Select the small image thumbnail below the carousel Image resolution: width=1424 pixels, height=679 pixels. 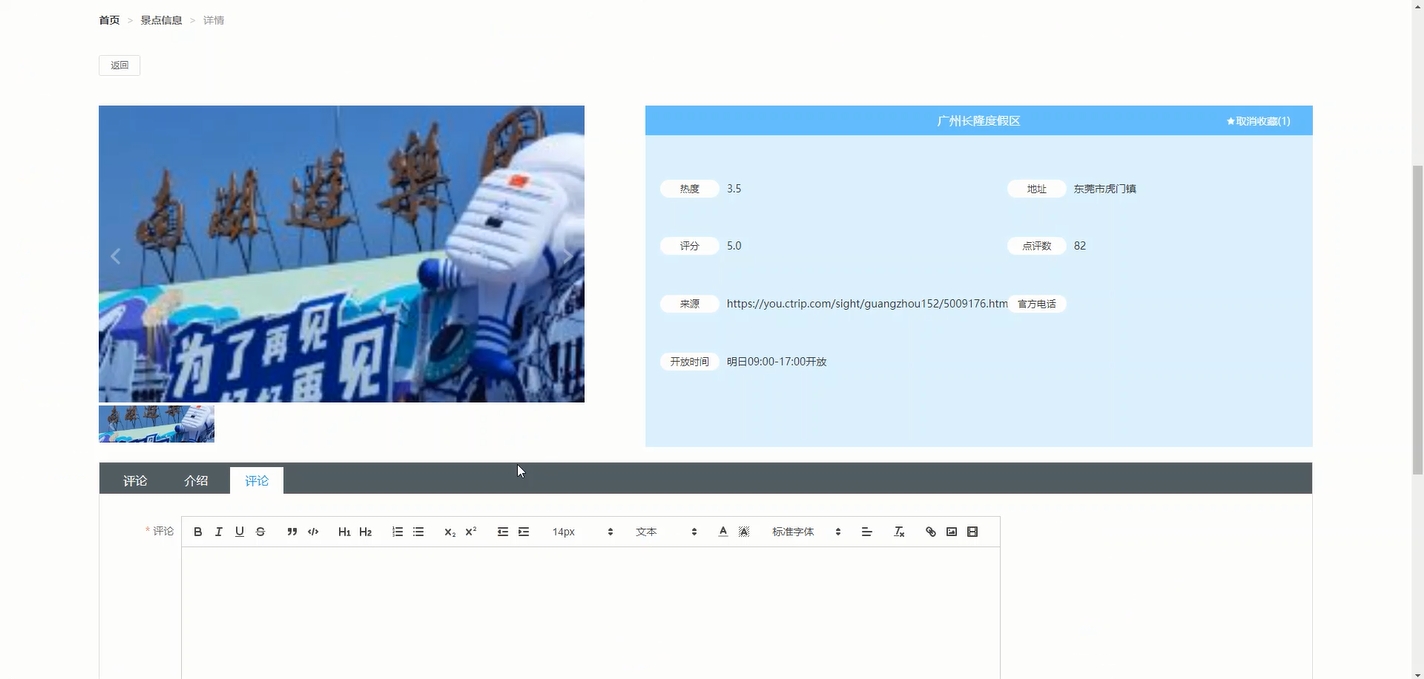[x=156, y=423]
